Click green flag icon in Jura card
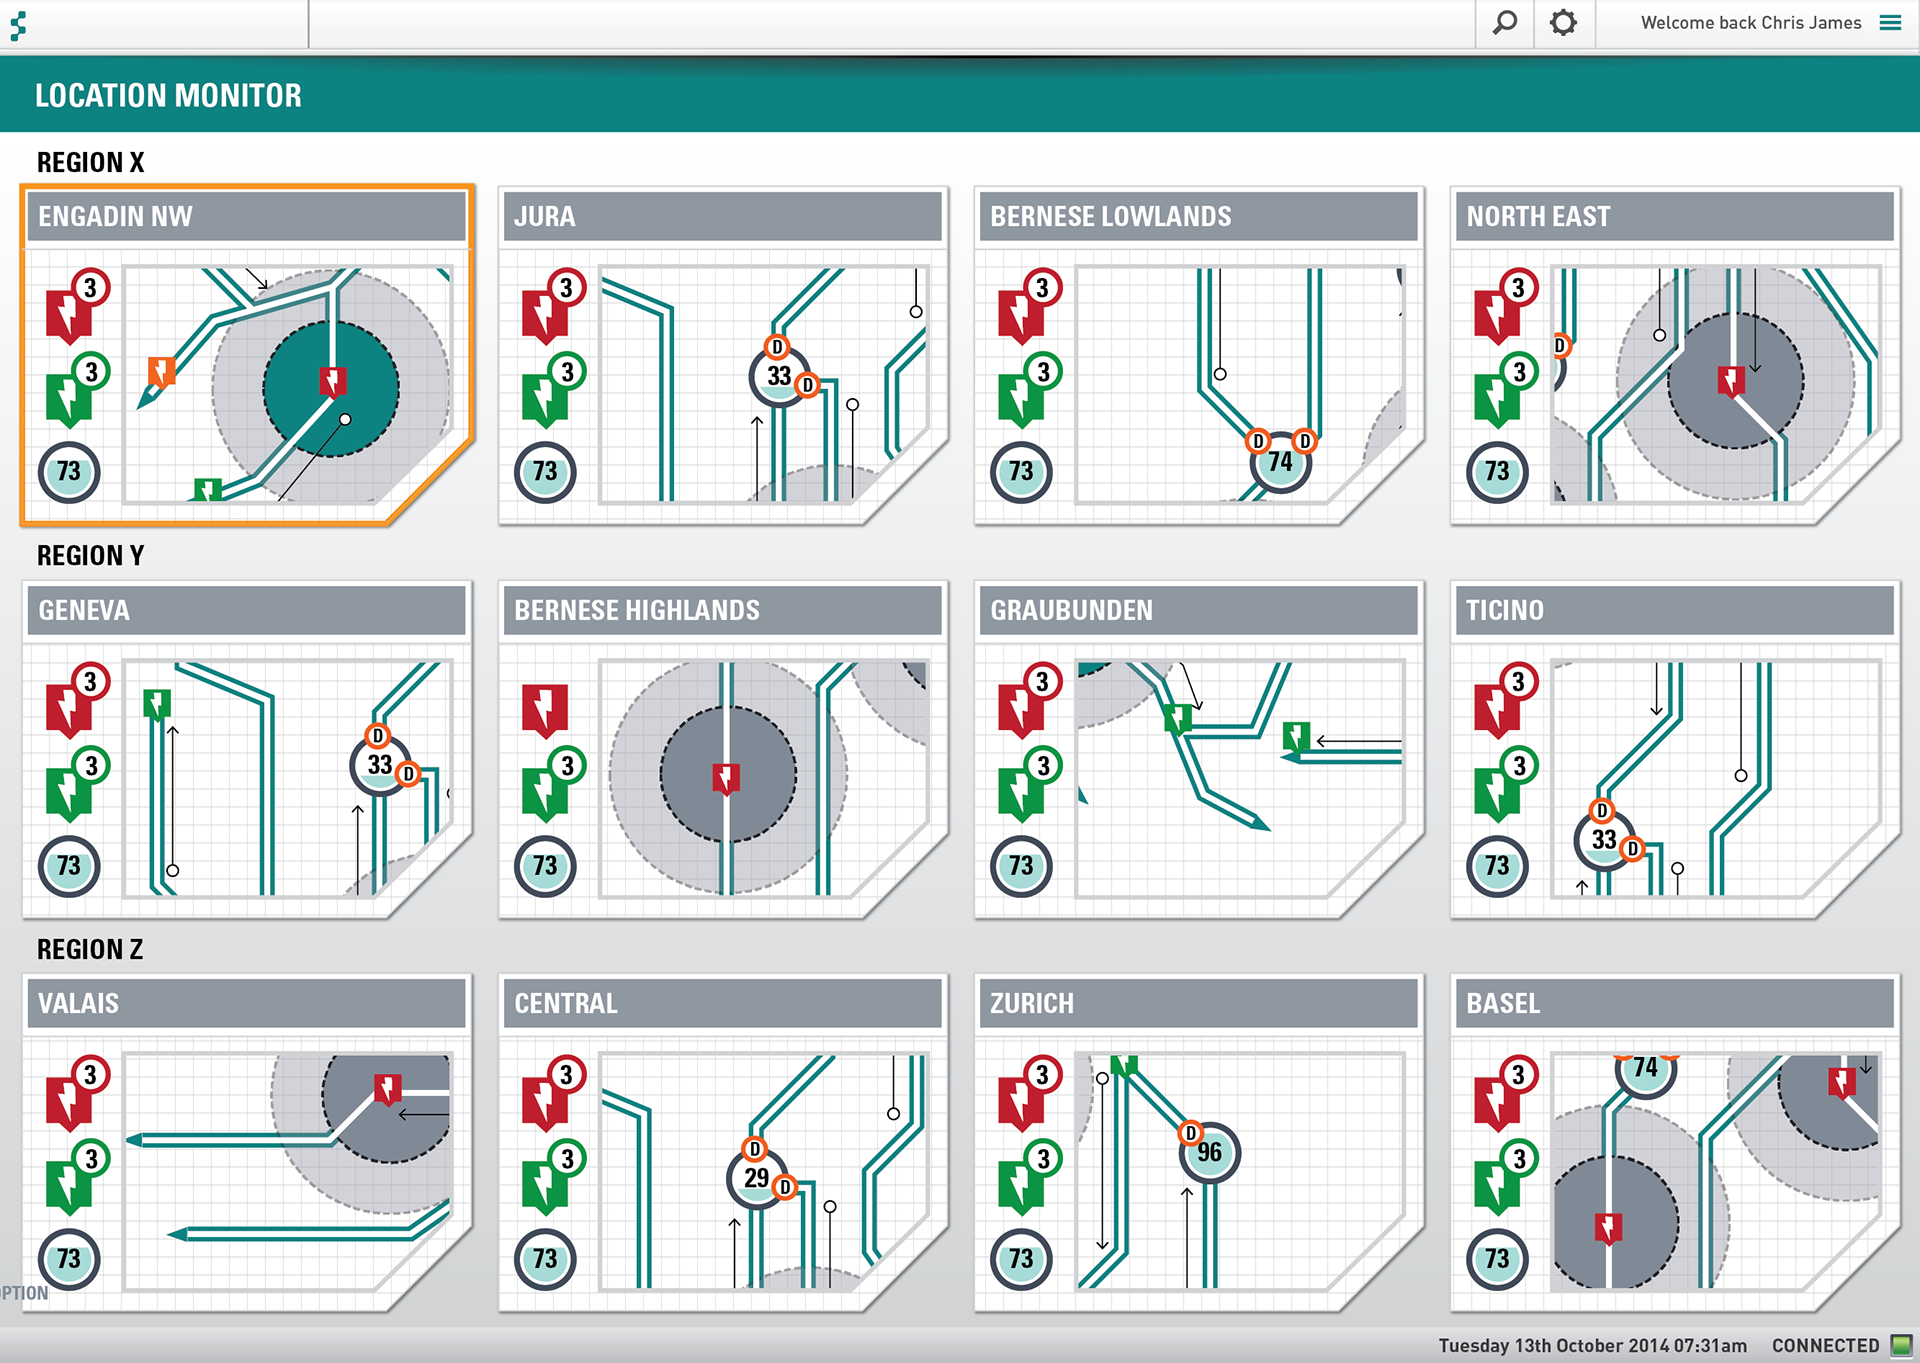The height and width of the screenshot is (1363, 1920). click(544, 398)
